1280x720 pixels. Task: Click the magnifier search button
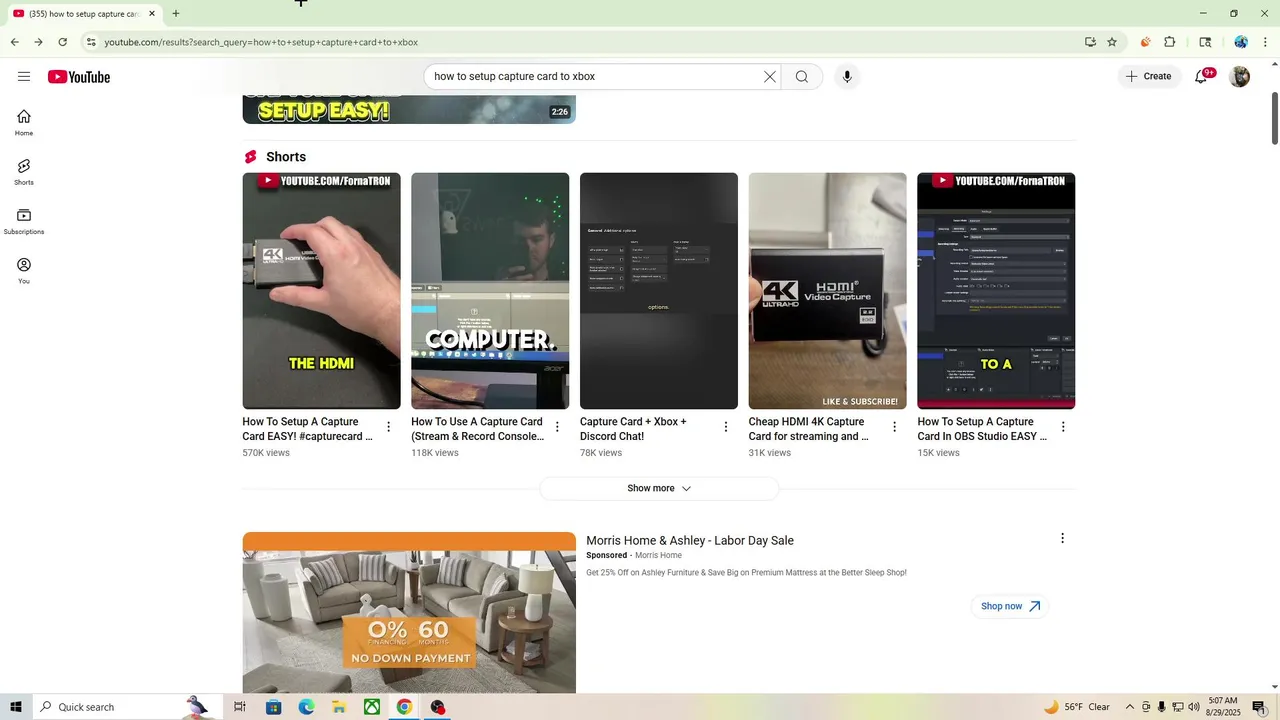pyautogui.click(x=802, y=77)
